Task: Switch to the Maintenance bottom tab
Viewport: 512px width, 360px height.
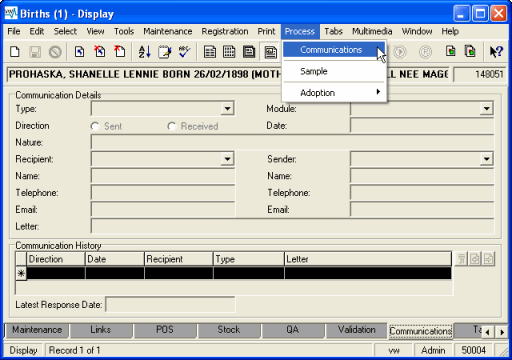Action: tap(37, 330)
